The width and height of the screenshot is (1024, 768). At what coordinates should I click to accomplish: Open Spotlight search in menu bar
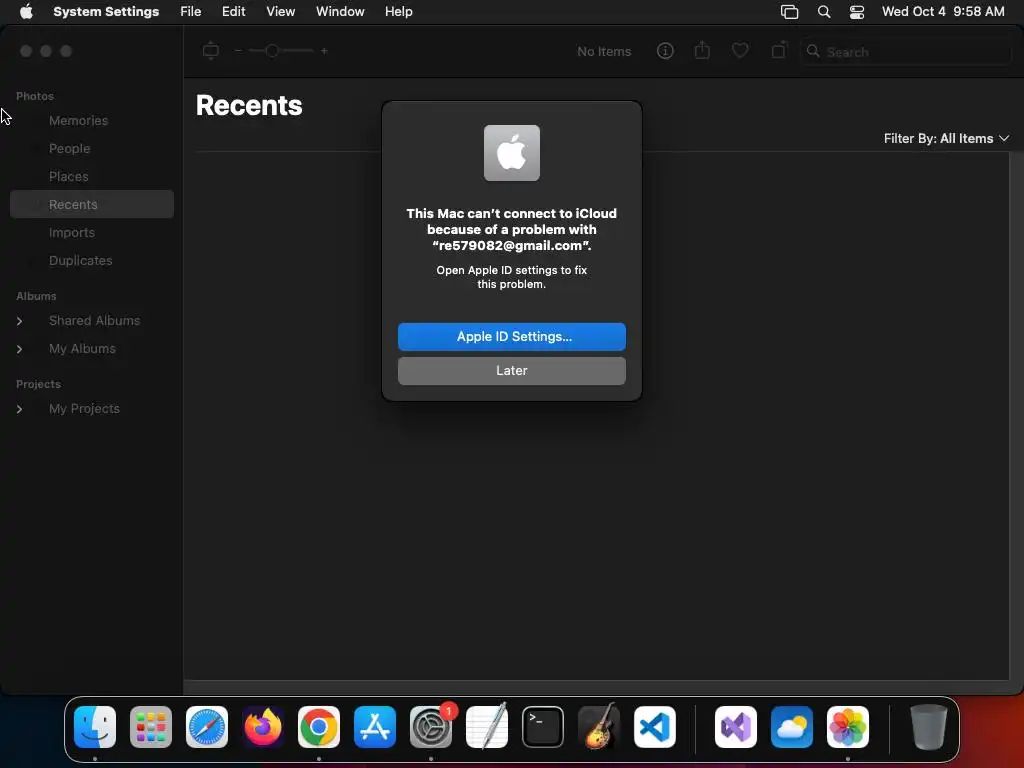[x=824, y=12]
